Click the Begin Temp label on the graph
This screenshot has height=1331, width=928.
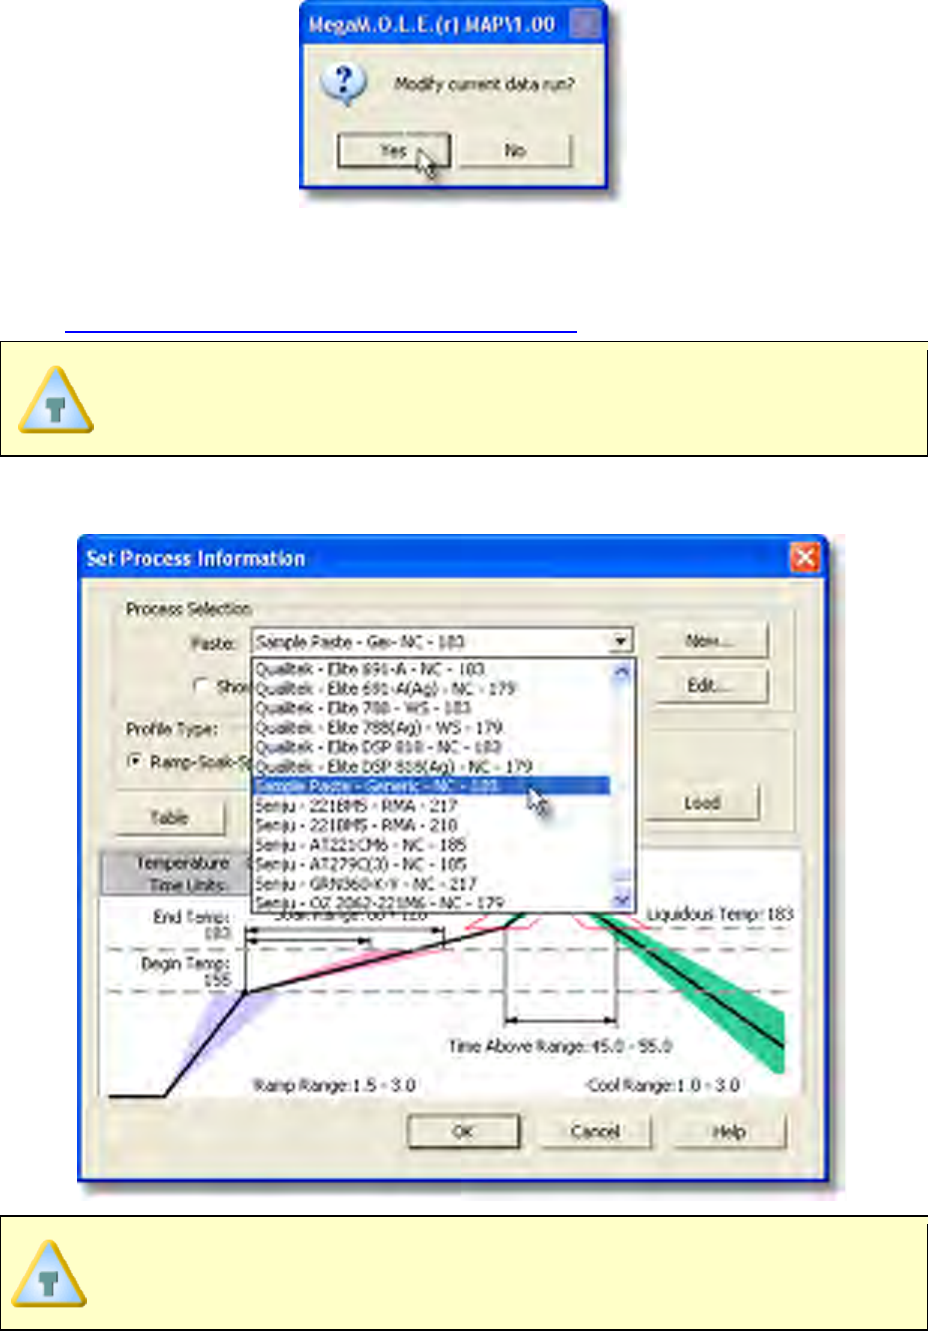186,964
